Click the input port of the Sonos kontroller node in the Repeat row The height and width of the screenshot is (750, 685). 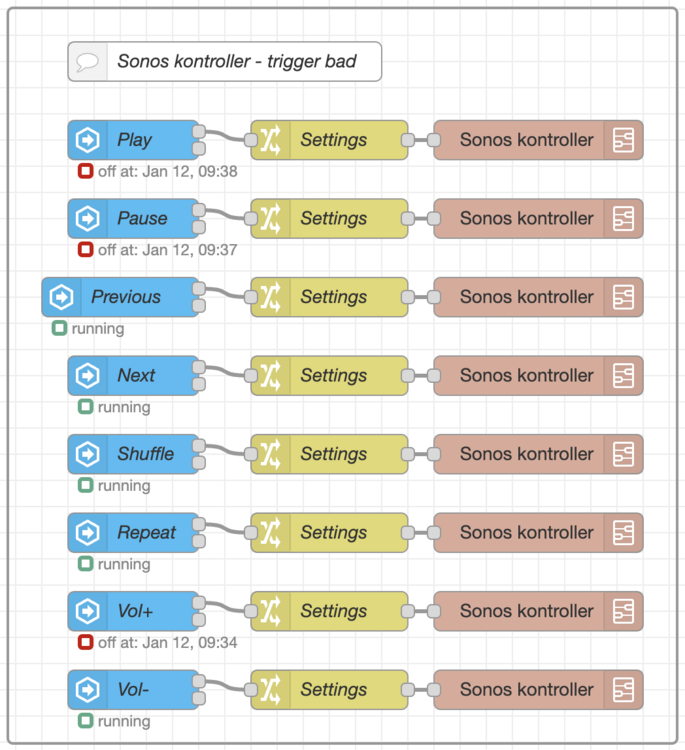434,533
